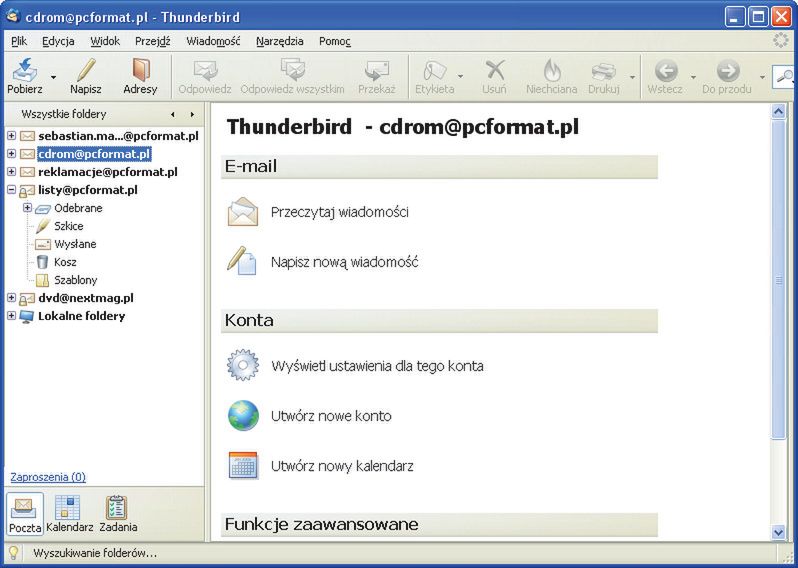Image resolution: width=798 pixels, height=568 pixels.
Task: Open the Widok menu
Action: [105, 41]
